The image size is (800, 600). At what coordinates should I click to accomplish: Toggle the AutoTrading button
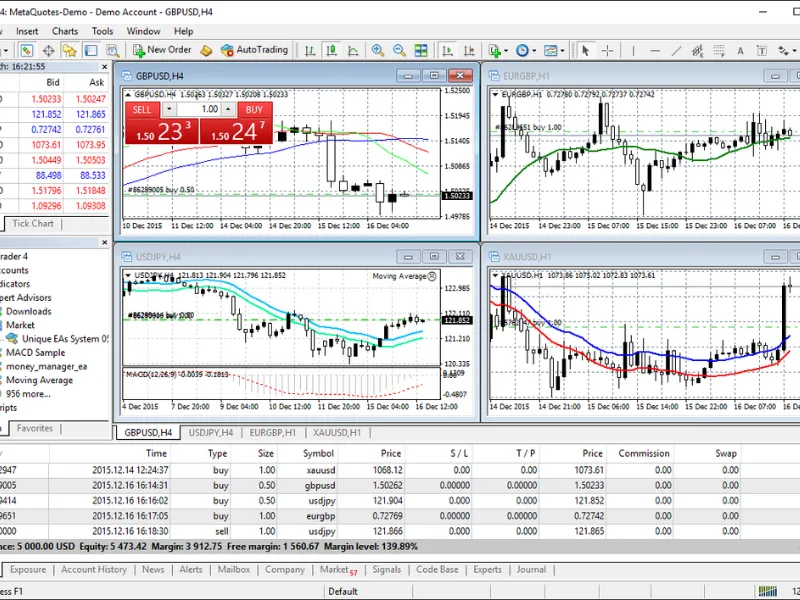tap(254, 50)
